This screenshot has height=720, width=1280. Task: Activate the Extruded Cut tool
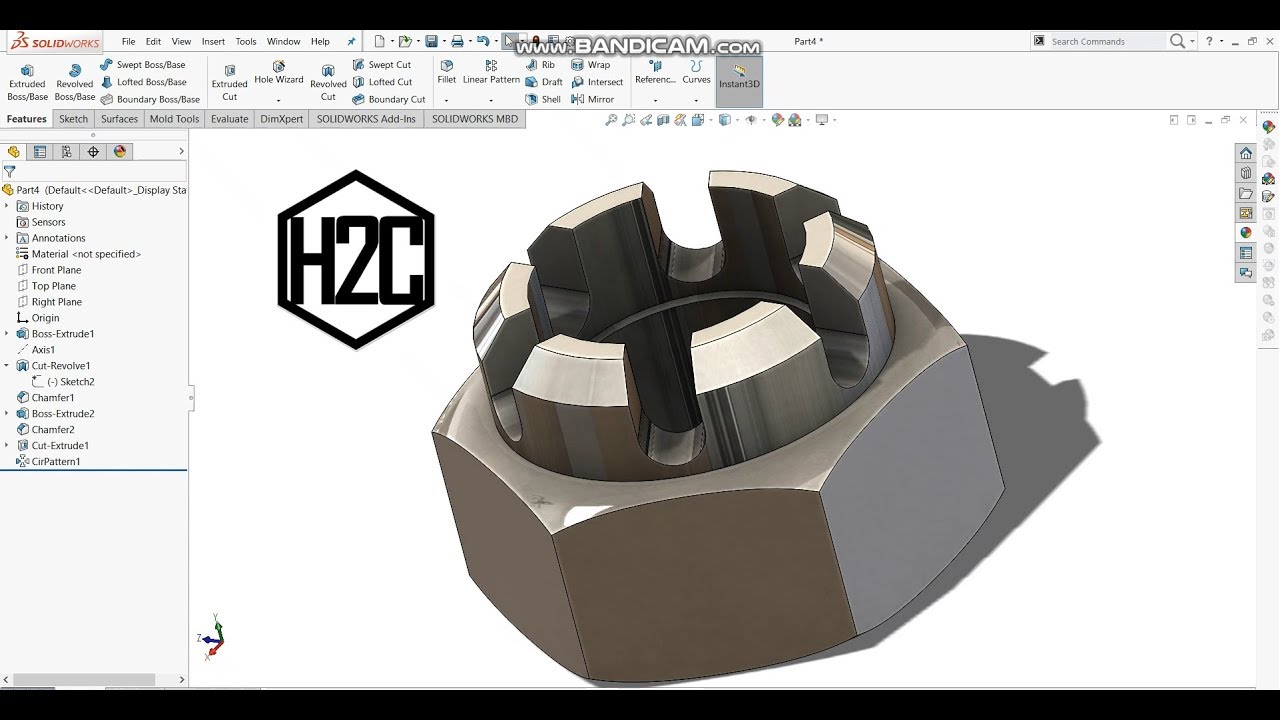point(229,82)
